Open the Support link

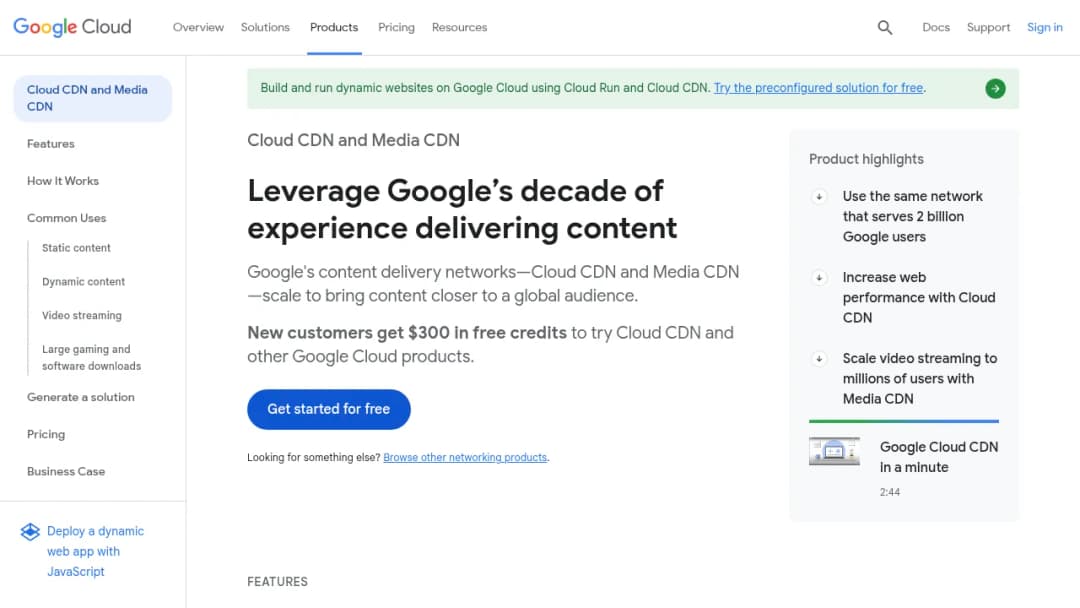coord(988,28)
